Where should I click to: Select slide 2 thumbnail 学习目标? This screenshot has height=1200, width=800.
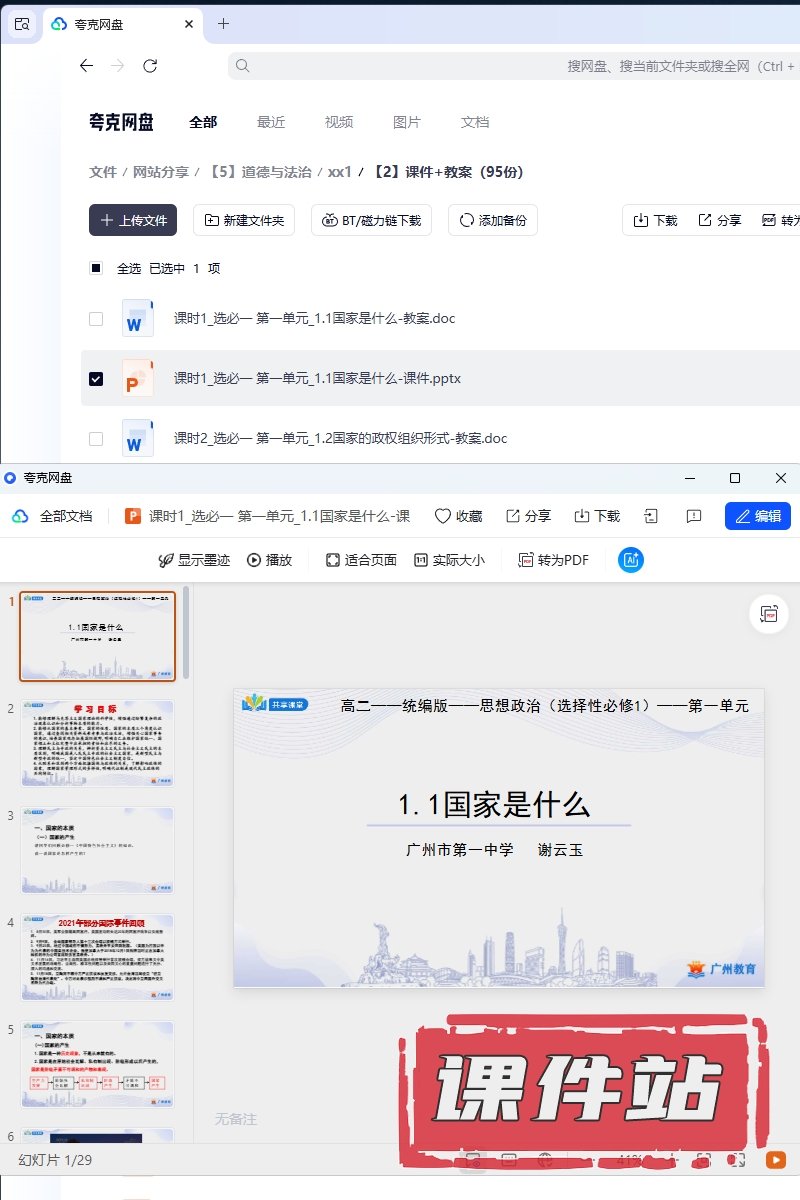point(97,743)
